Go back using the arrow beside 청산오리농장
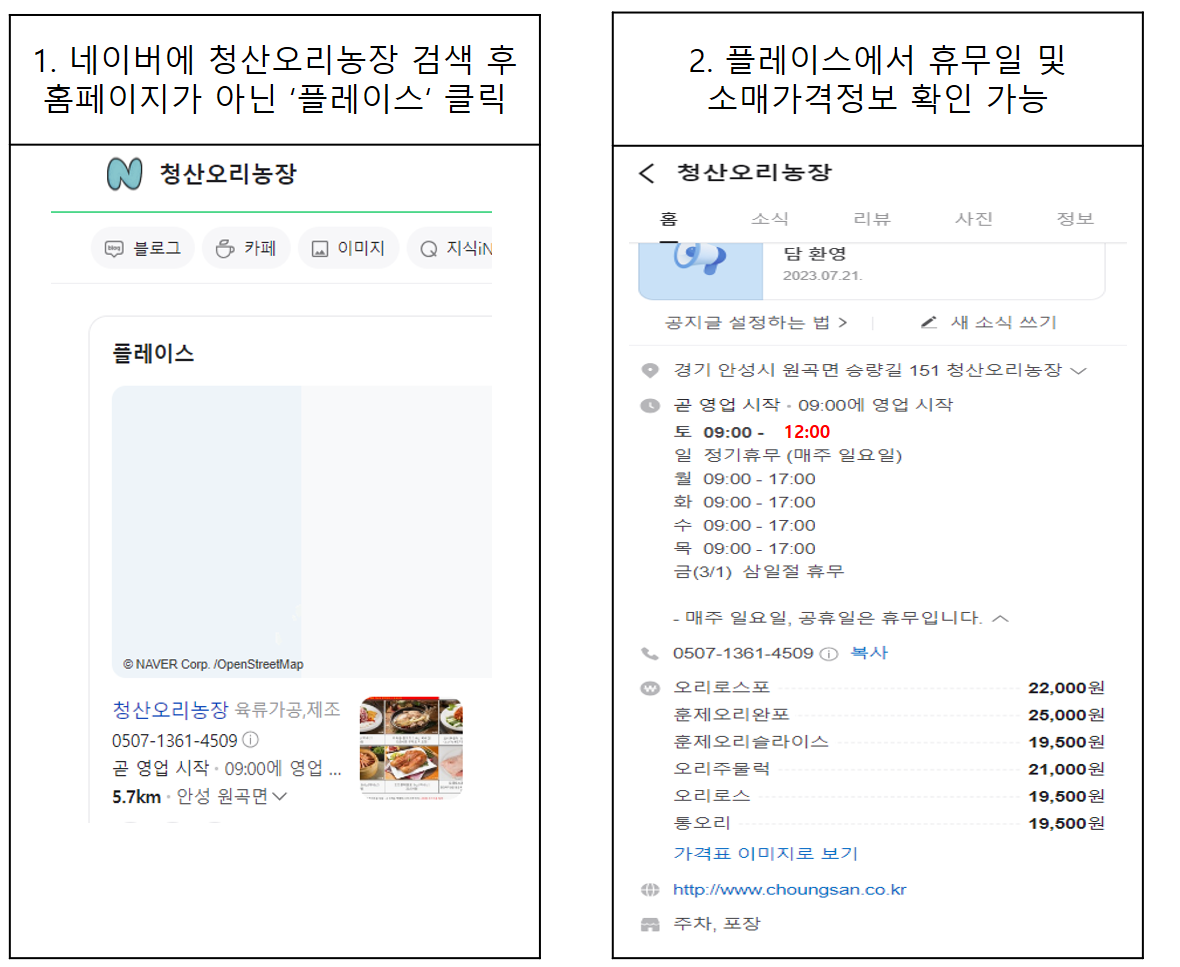1180x967 pixels. pos(646,173)
